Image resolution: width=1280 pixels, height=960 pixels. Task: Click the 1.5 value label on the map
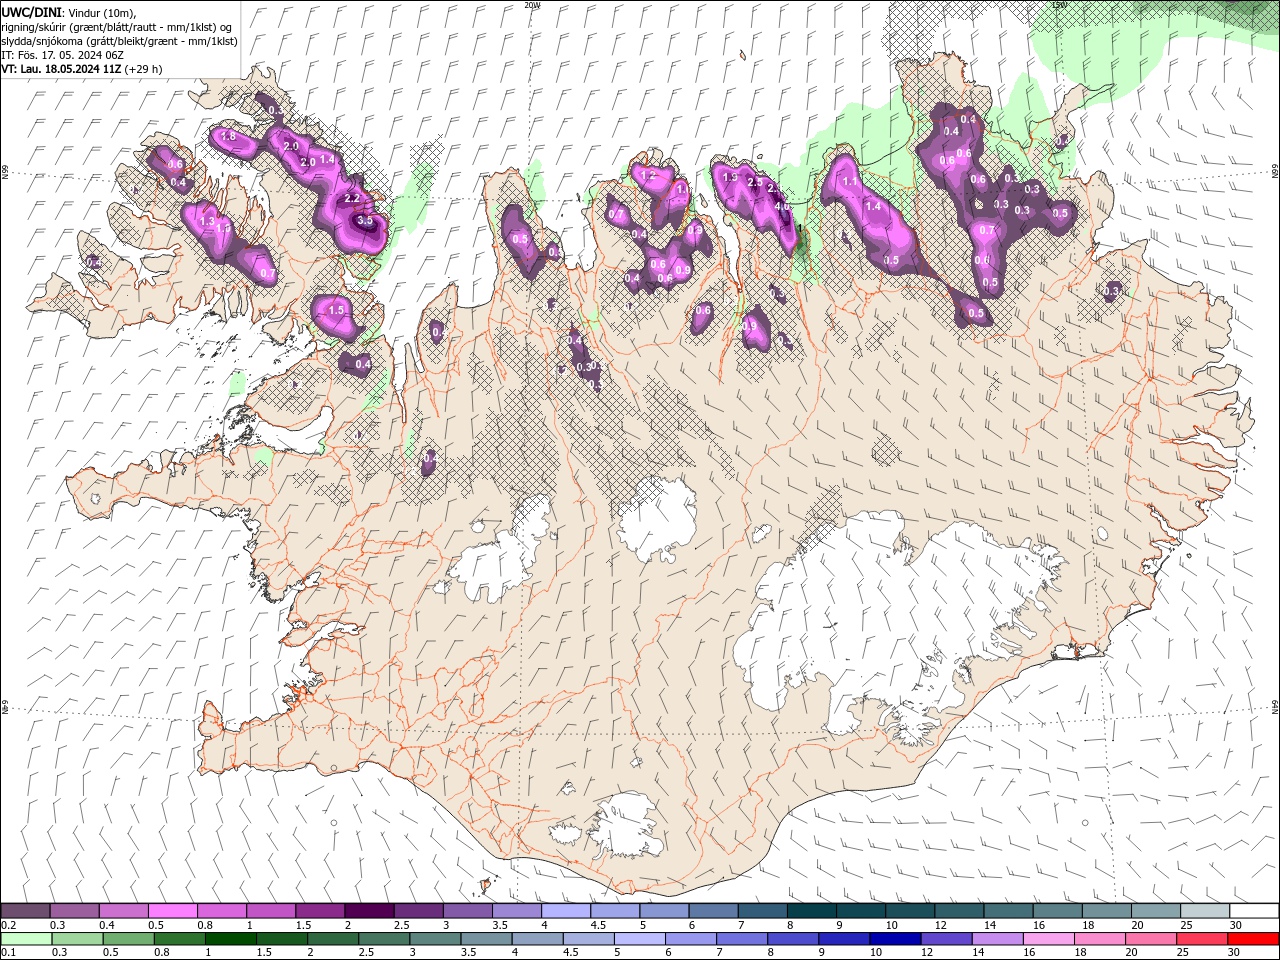[x=336, y=310]
